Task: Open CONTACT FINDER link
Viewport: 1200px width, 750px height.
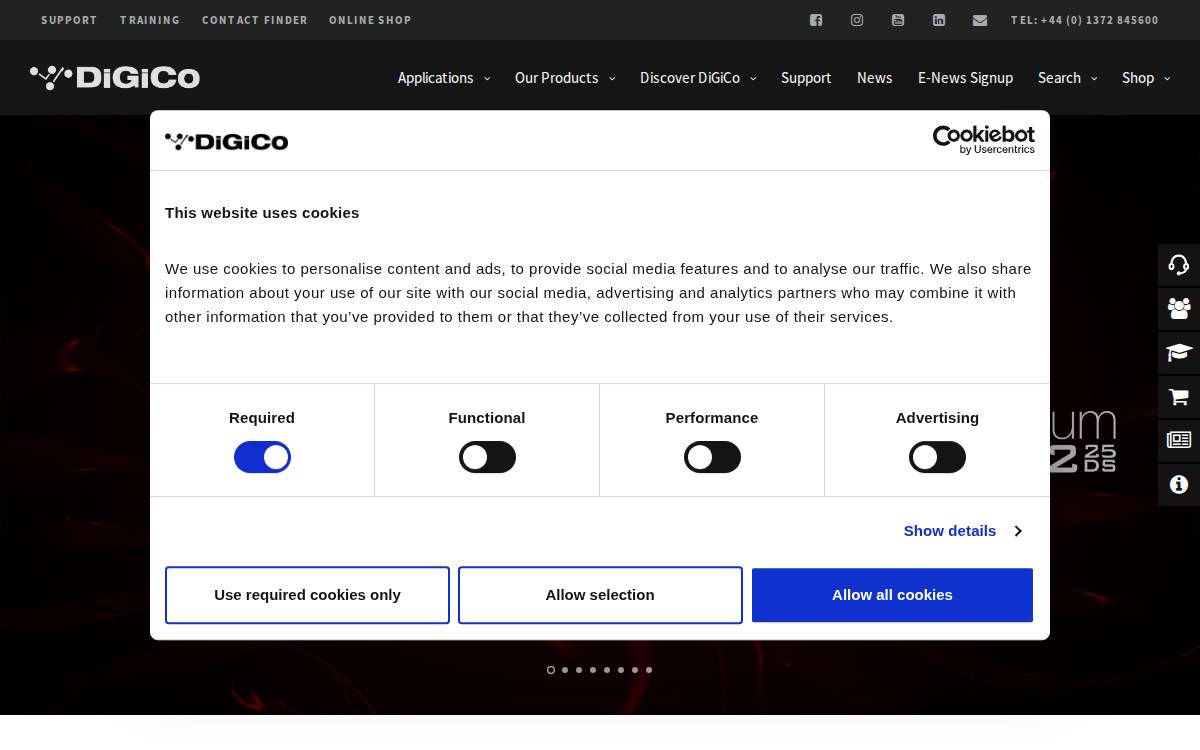Action: [x=255, y=20]
